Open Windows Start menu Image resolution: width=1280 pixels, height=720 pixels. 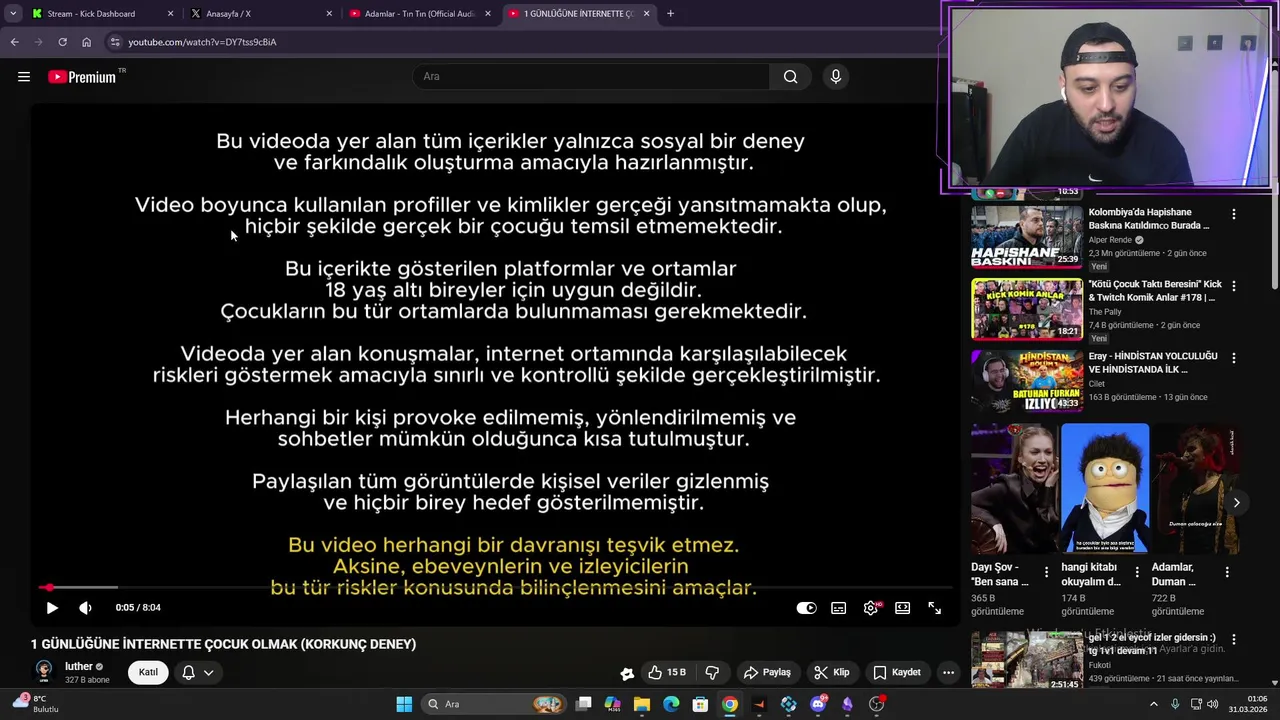tap(404, 704)
